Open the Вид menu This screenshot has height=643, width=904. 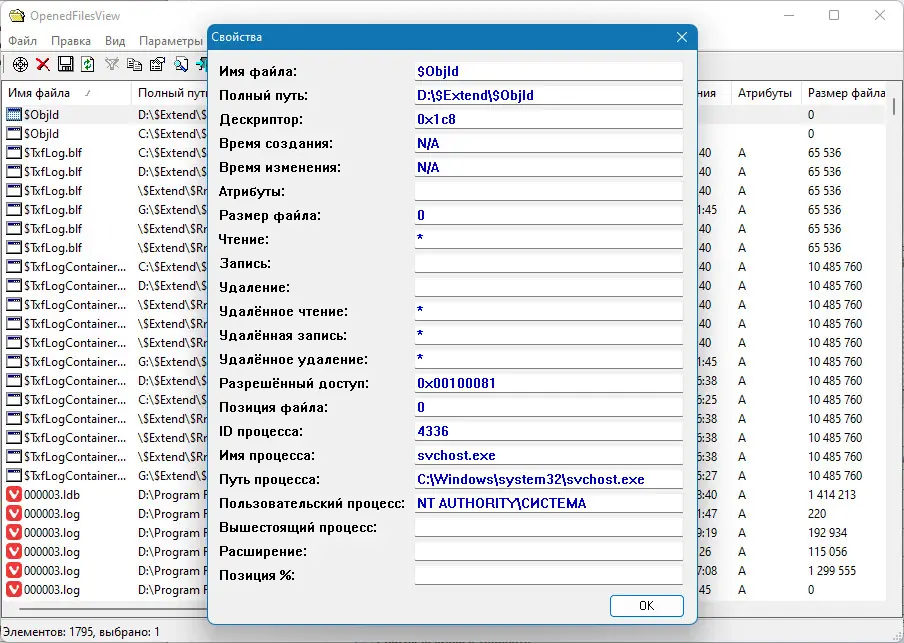[x=115, y=41]
